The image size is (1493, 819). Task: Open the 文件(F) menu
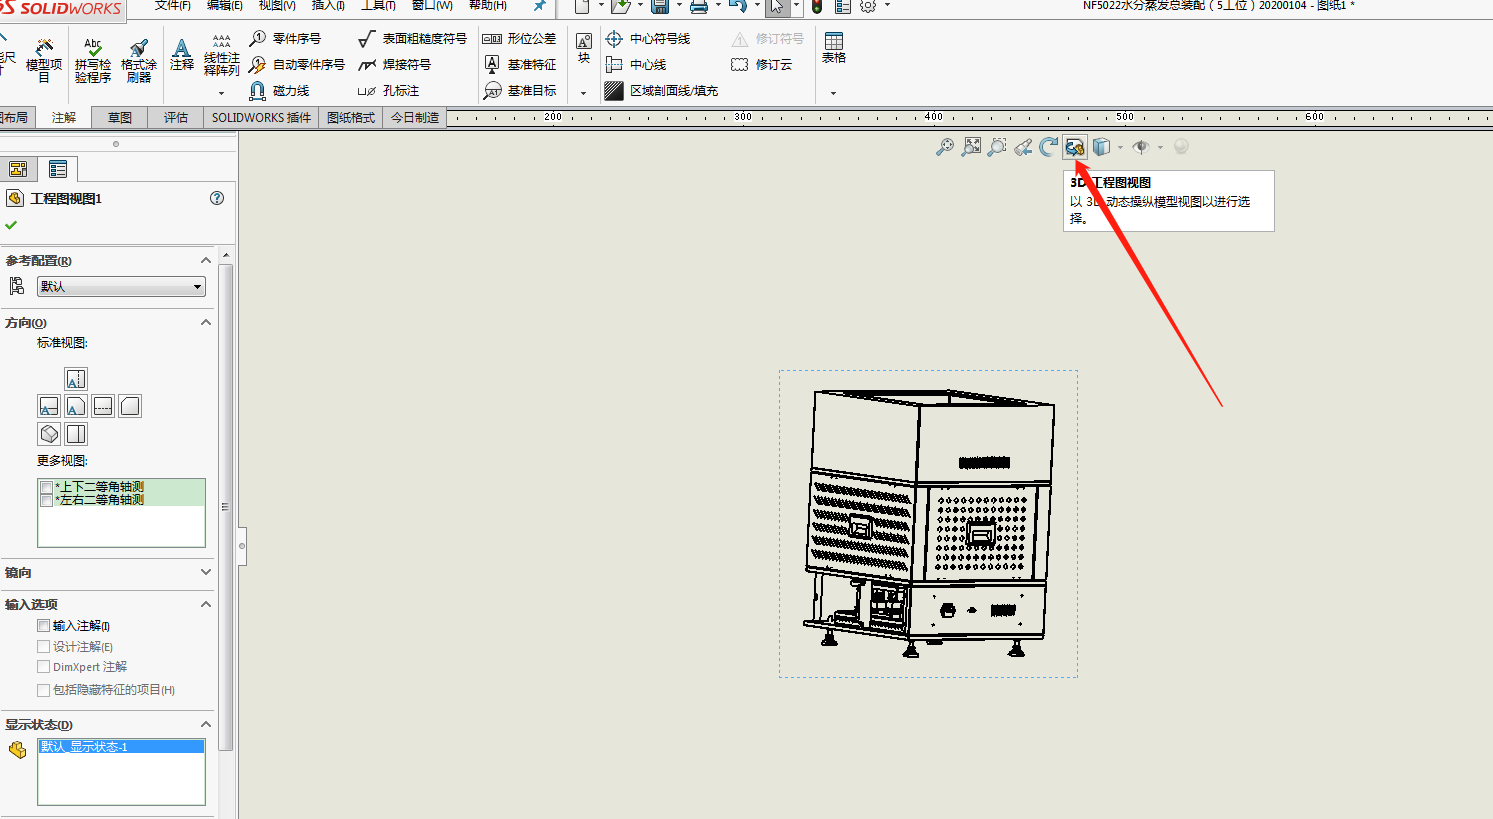[x=173, y=5]
